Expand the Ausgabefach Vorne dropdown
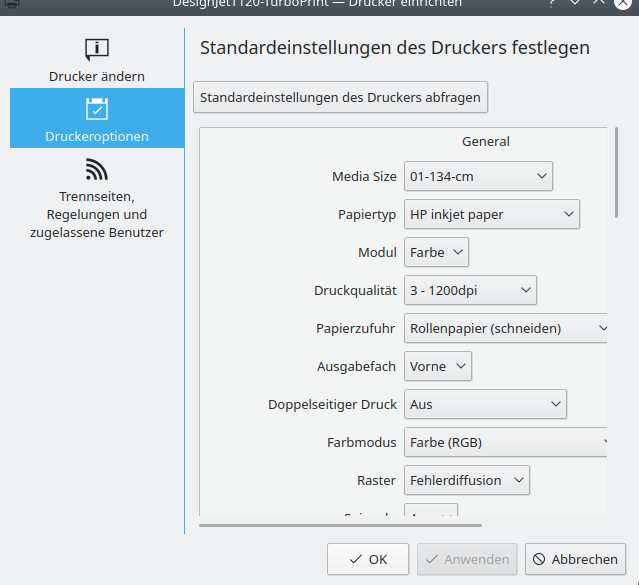 coord(437,366)
